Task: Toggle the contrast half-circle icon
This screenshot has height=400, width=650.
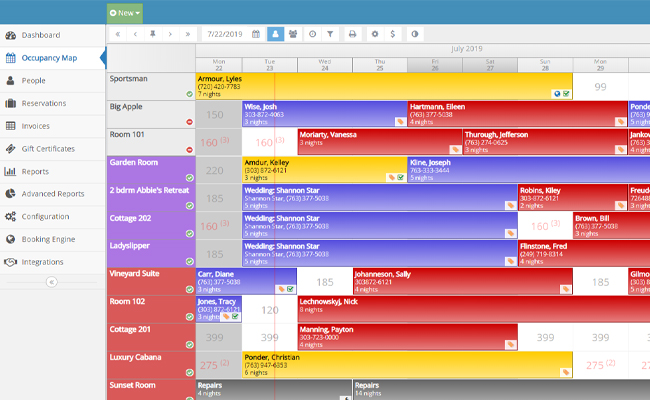Action: pos(415,34)
